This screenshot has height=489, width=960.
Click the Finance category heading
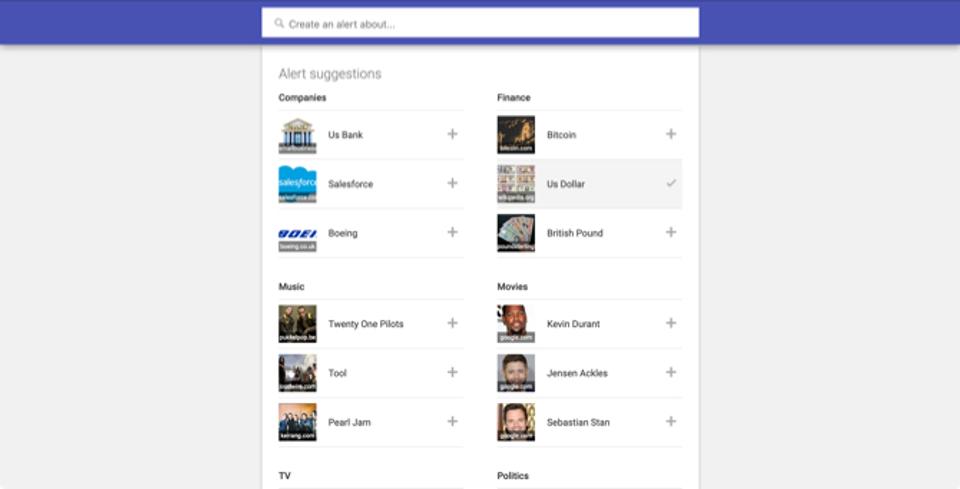tap(514, 97)
